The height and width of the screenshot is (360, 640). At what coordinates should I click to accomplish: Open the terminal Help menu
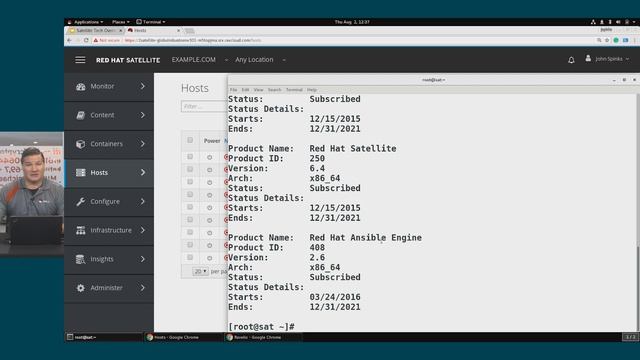click(312, 90)
